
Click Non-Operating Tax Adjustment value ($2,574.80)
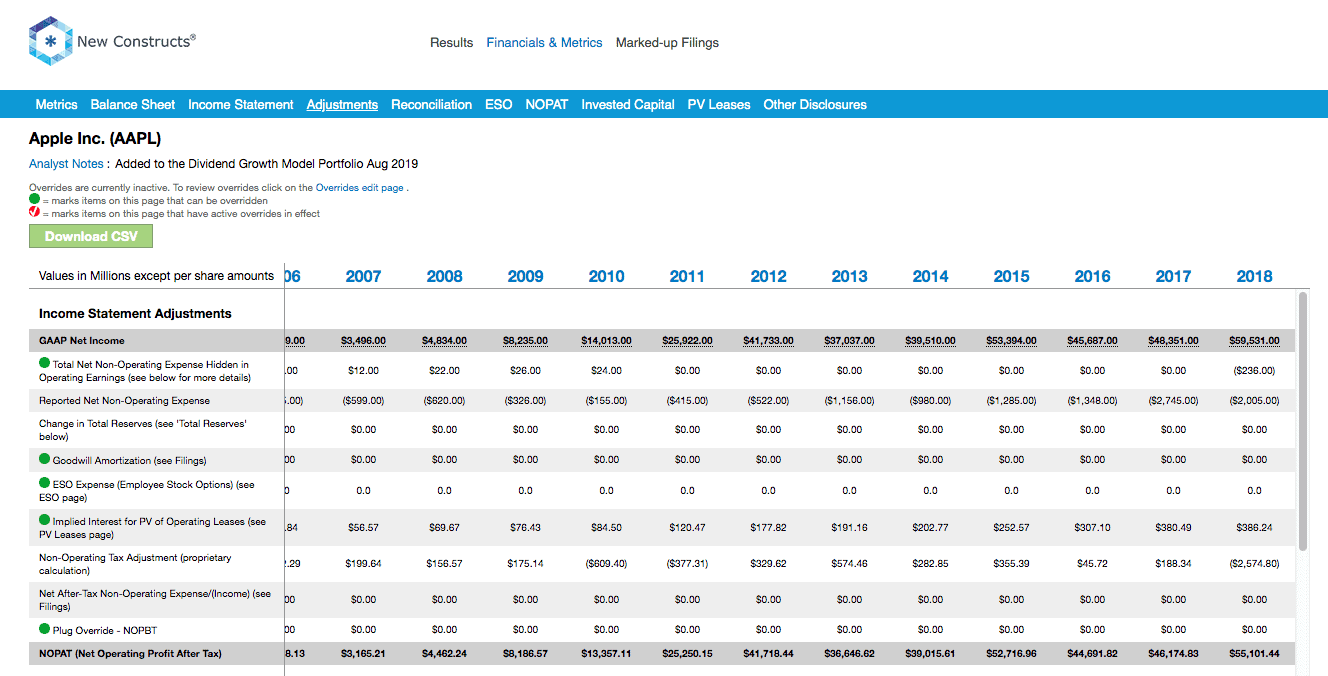pyautogui.click(x=1254, y=564)
